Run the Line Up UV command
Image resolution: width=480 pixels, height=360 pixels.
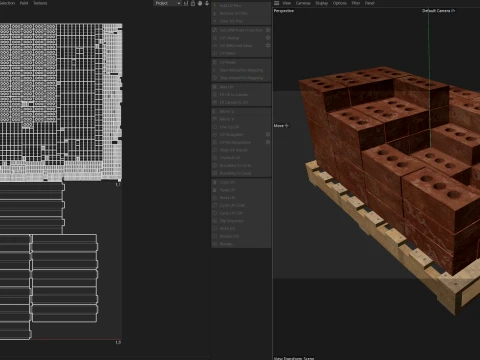point(241,127)
